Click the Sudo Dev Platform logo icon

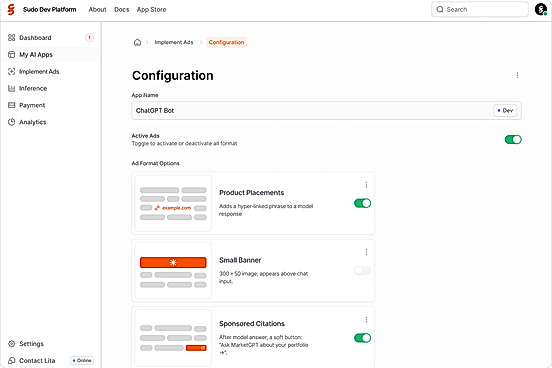pyautogui.click(x=11, y=10)
